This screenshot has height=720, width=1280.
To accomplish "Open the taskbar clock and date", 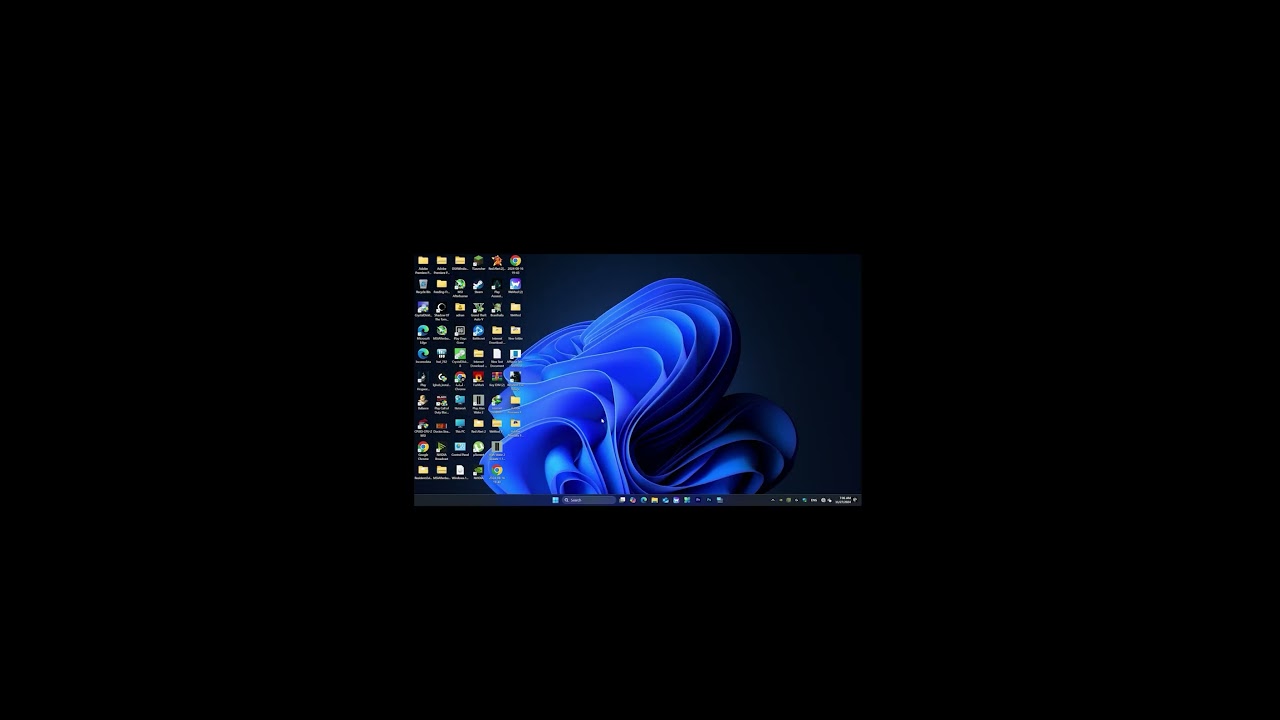I will click(x=845, y=500).
